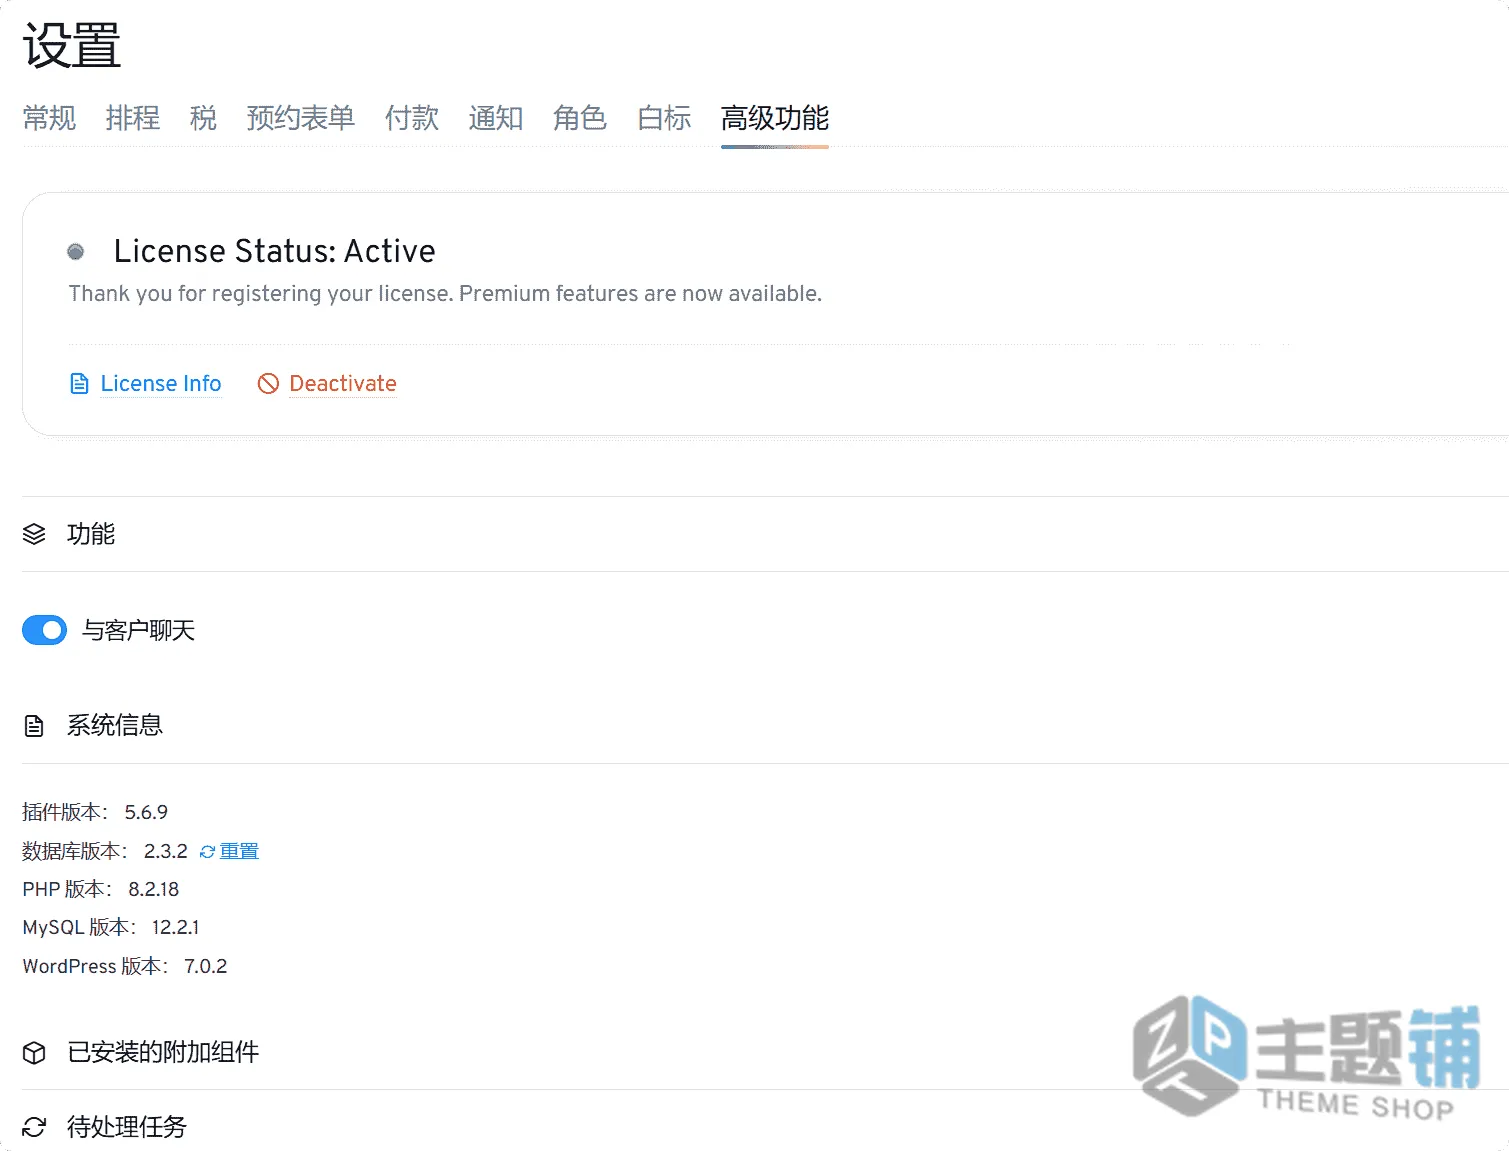
Task: Toggle the 与客户聊天 switch
Action: (x=45, y=630)
